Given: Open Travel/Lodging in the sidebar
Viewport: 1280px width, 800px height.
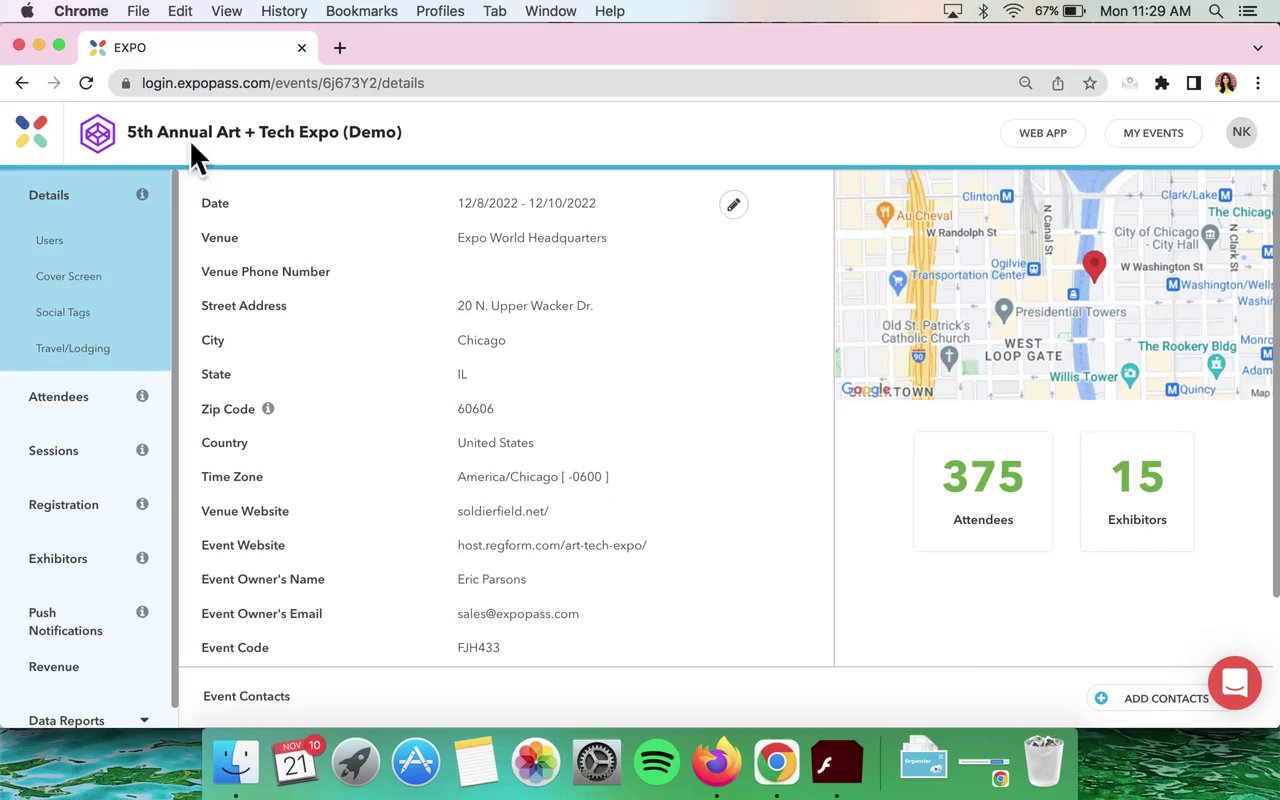Looking at the screenshot, I should click(73, 348).
